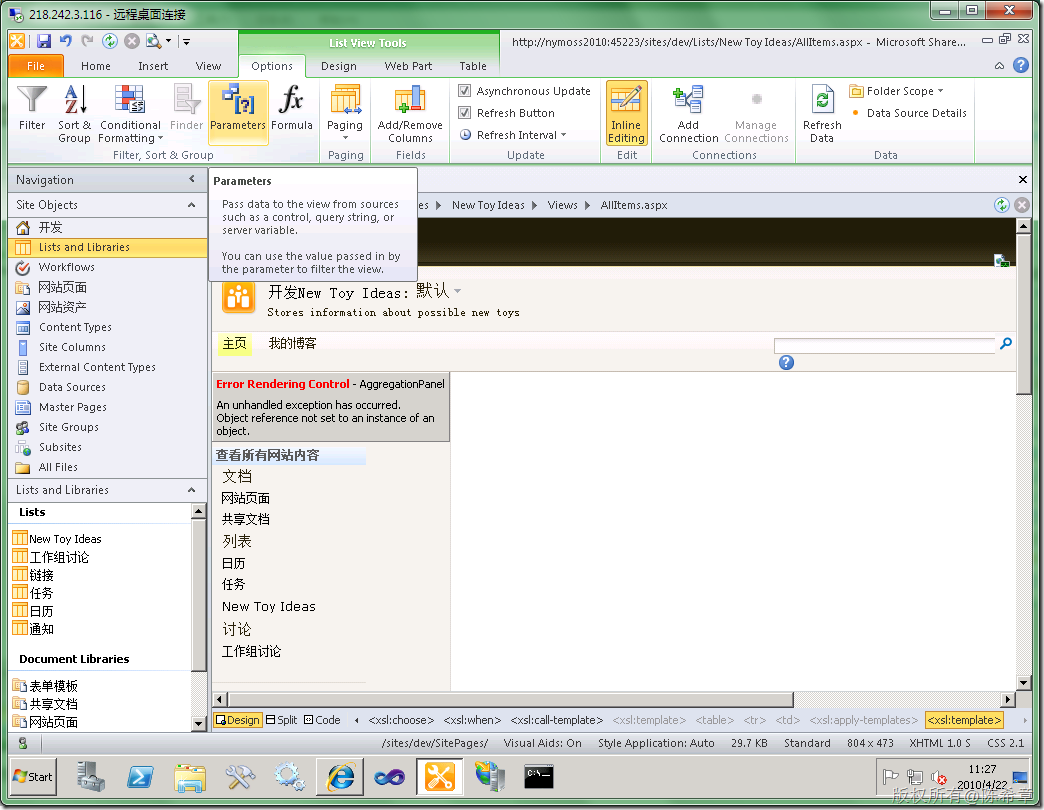Open Site Groups site object
1044x810 pixels.
click(x=69, y=427)
